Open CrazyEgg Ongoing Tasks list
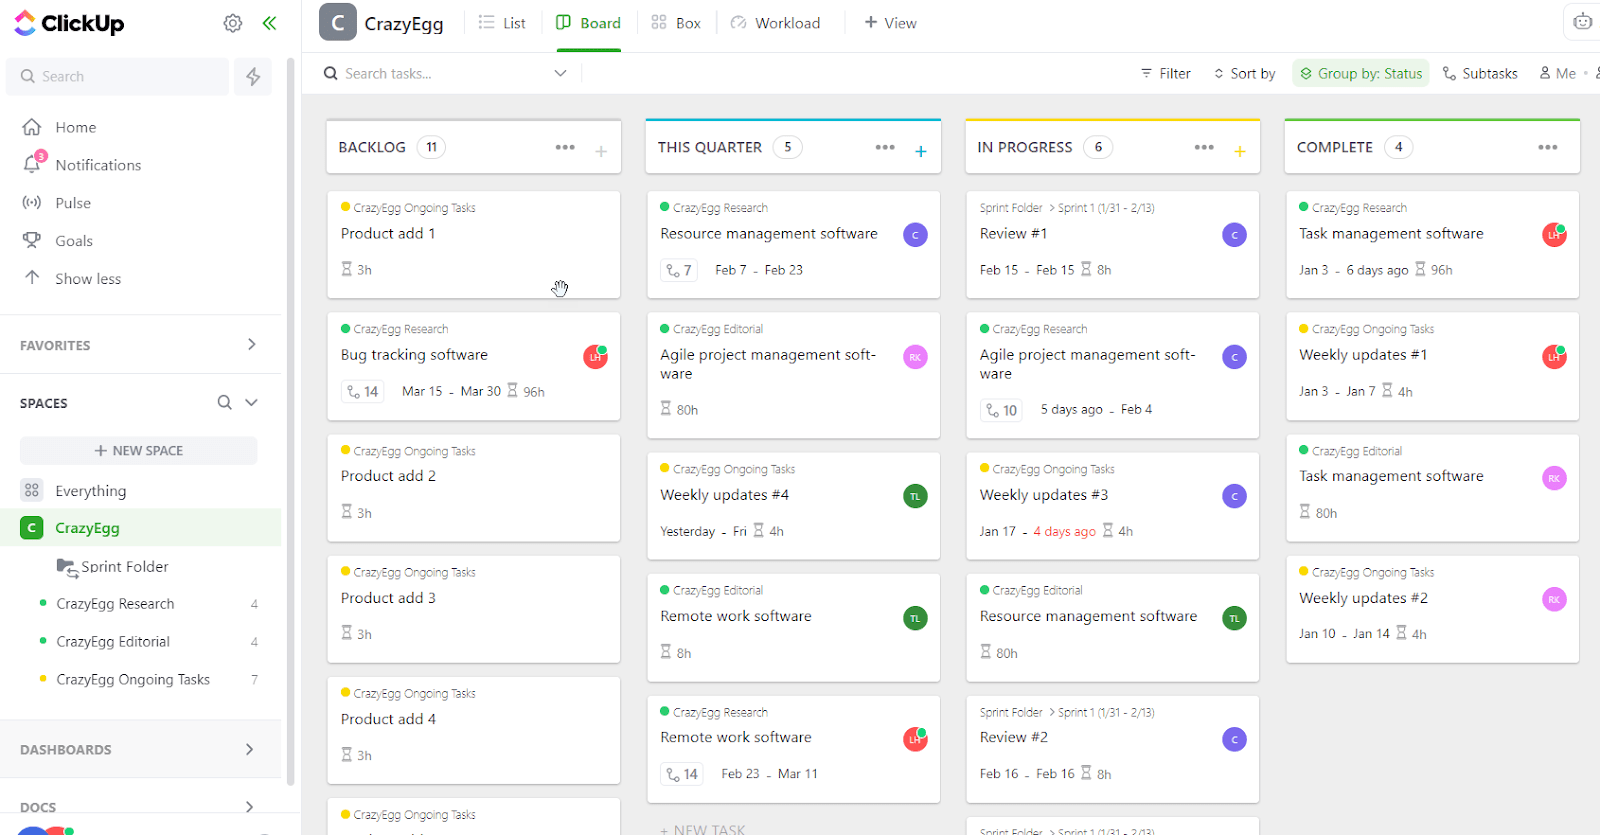The height and width of the screenshot is (835, 1600). point(133,680)
